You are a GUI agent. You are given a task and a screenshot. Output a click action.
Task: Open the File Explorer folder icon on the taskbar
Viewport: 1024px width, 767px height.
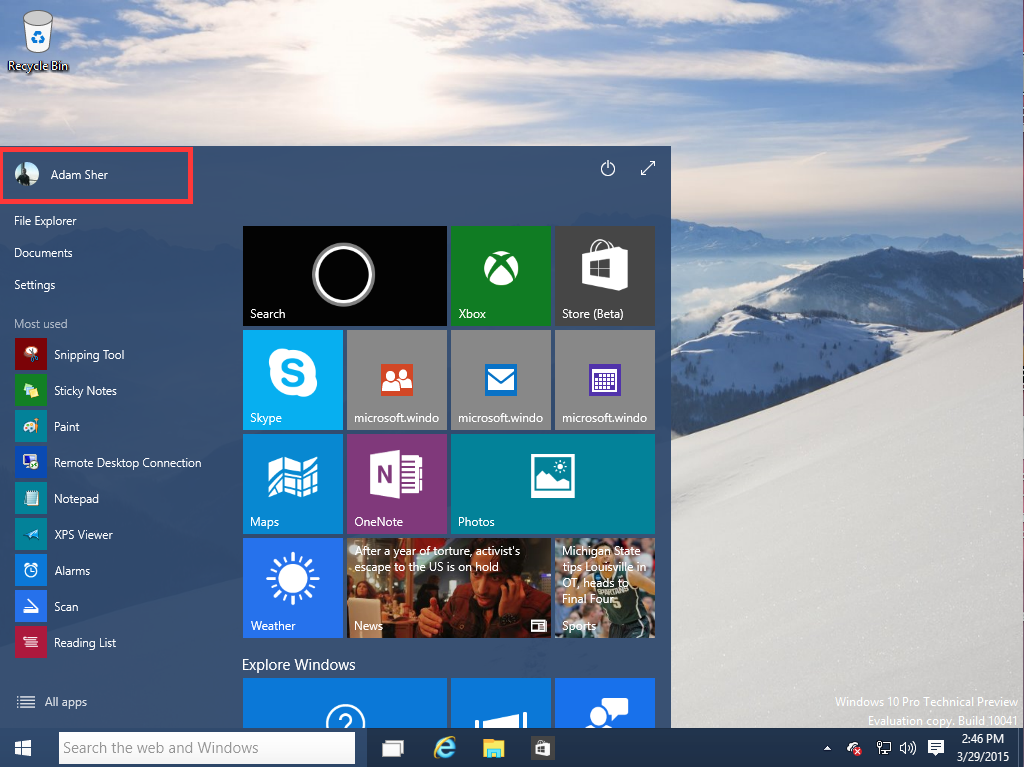(x=494, y=748)
